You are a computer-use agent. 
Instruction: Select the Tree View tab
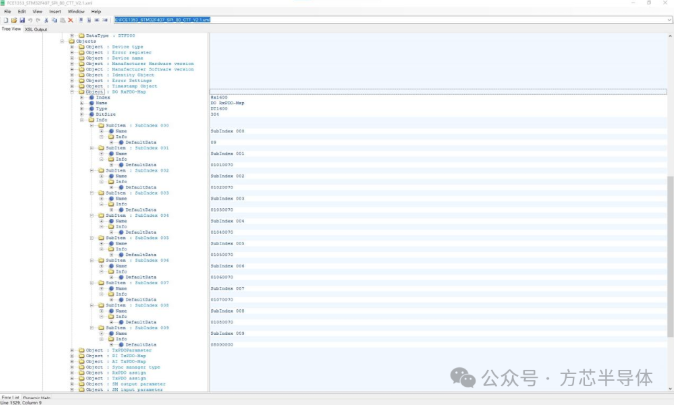click(x=11, y=29)
